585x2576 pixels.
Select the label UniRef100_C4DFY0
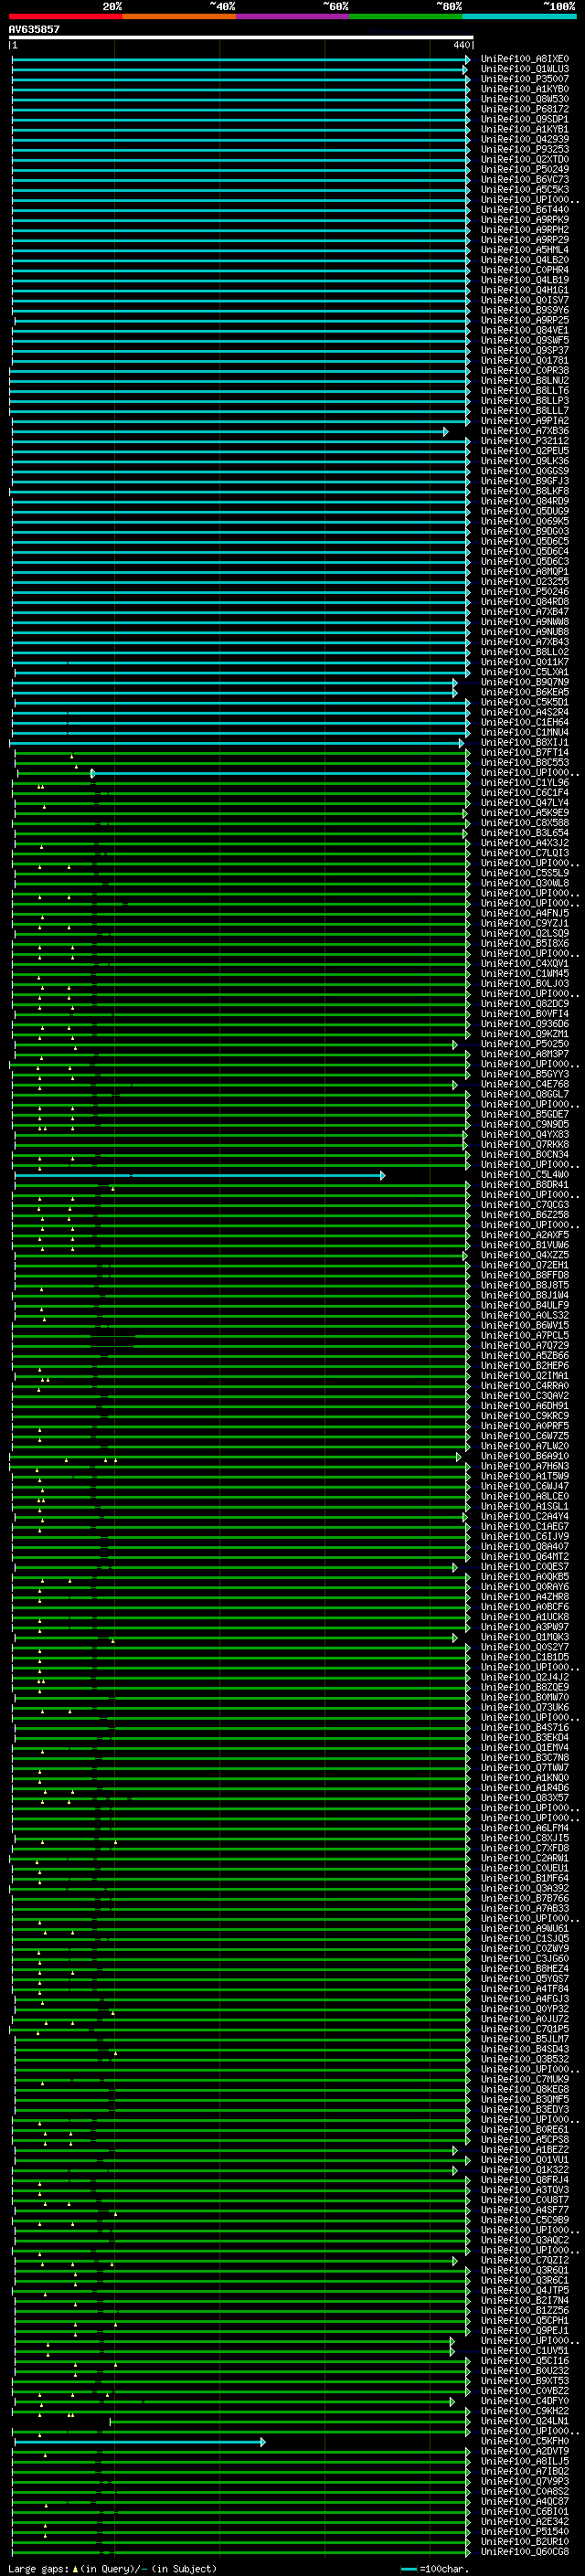pyautogui.click(x=525, y=2401)
